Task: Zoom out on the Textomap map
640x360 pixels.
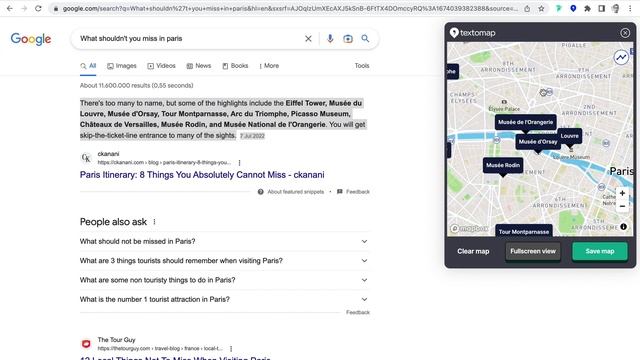Action: pyautogui.click(x=622, y=206)
